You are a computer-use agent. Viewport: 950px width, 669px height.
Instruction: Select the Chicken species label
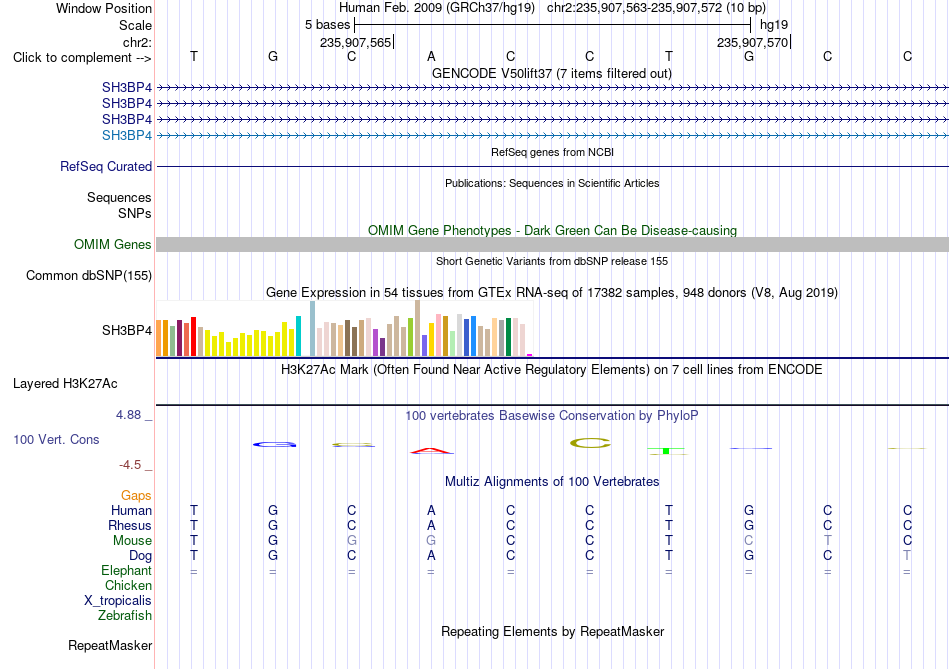[128, 585]
